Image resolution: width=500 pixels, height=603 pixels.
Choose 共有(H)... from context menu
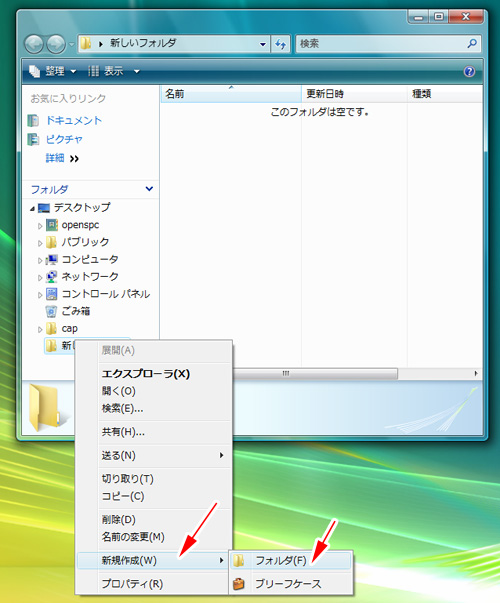click(x=153, y=432)
